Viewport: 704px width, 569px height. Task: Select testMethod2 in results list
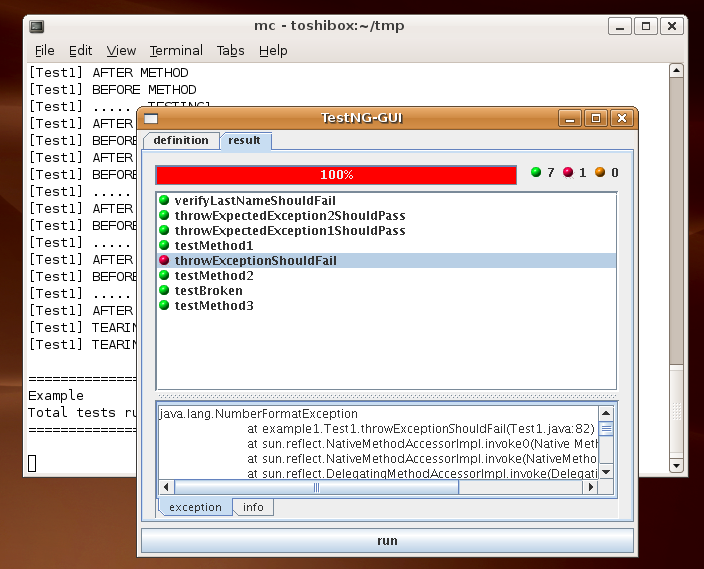point(387,276)
